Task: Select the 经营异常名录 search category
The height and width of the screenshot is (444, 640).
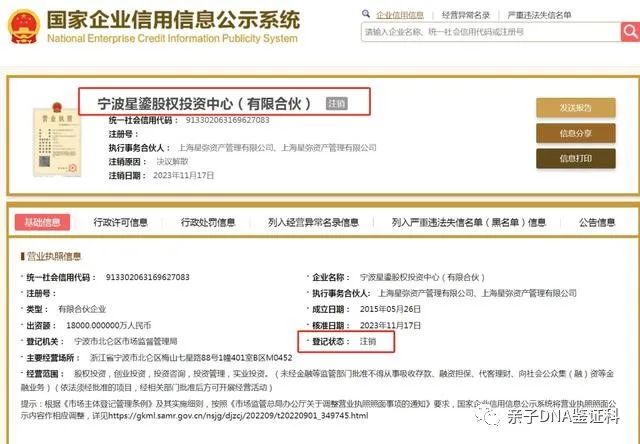Action: (466, 15)
